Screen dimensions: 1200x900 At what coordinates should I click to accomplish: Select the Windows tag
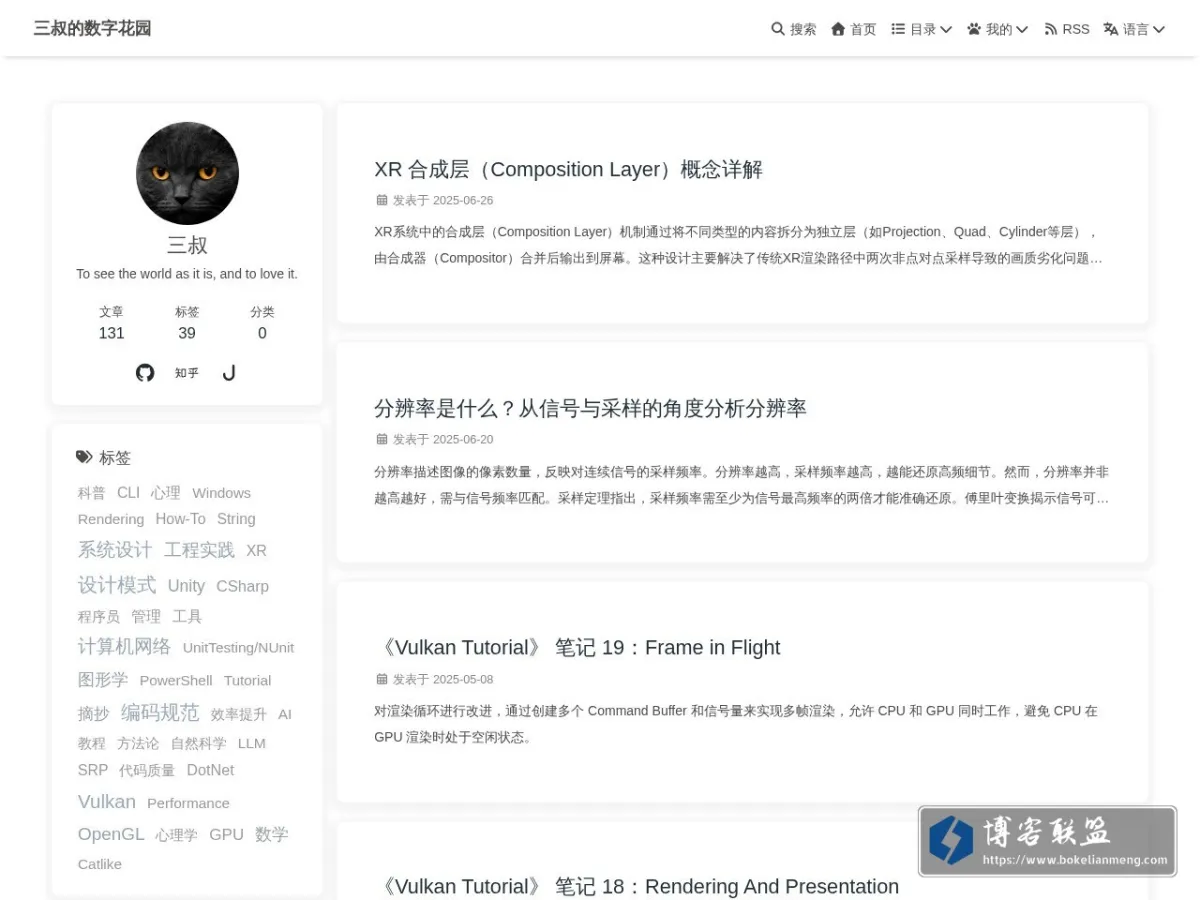point(221,493)
